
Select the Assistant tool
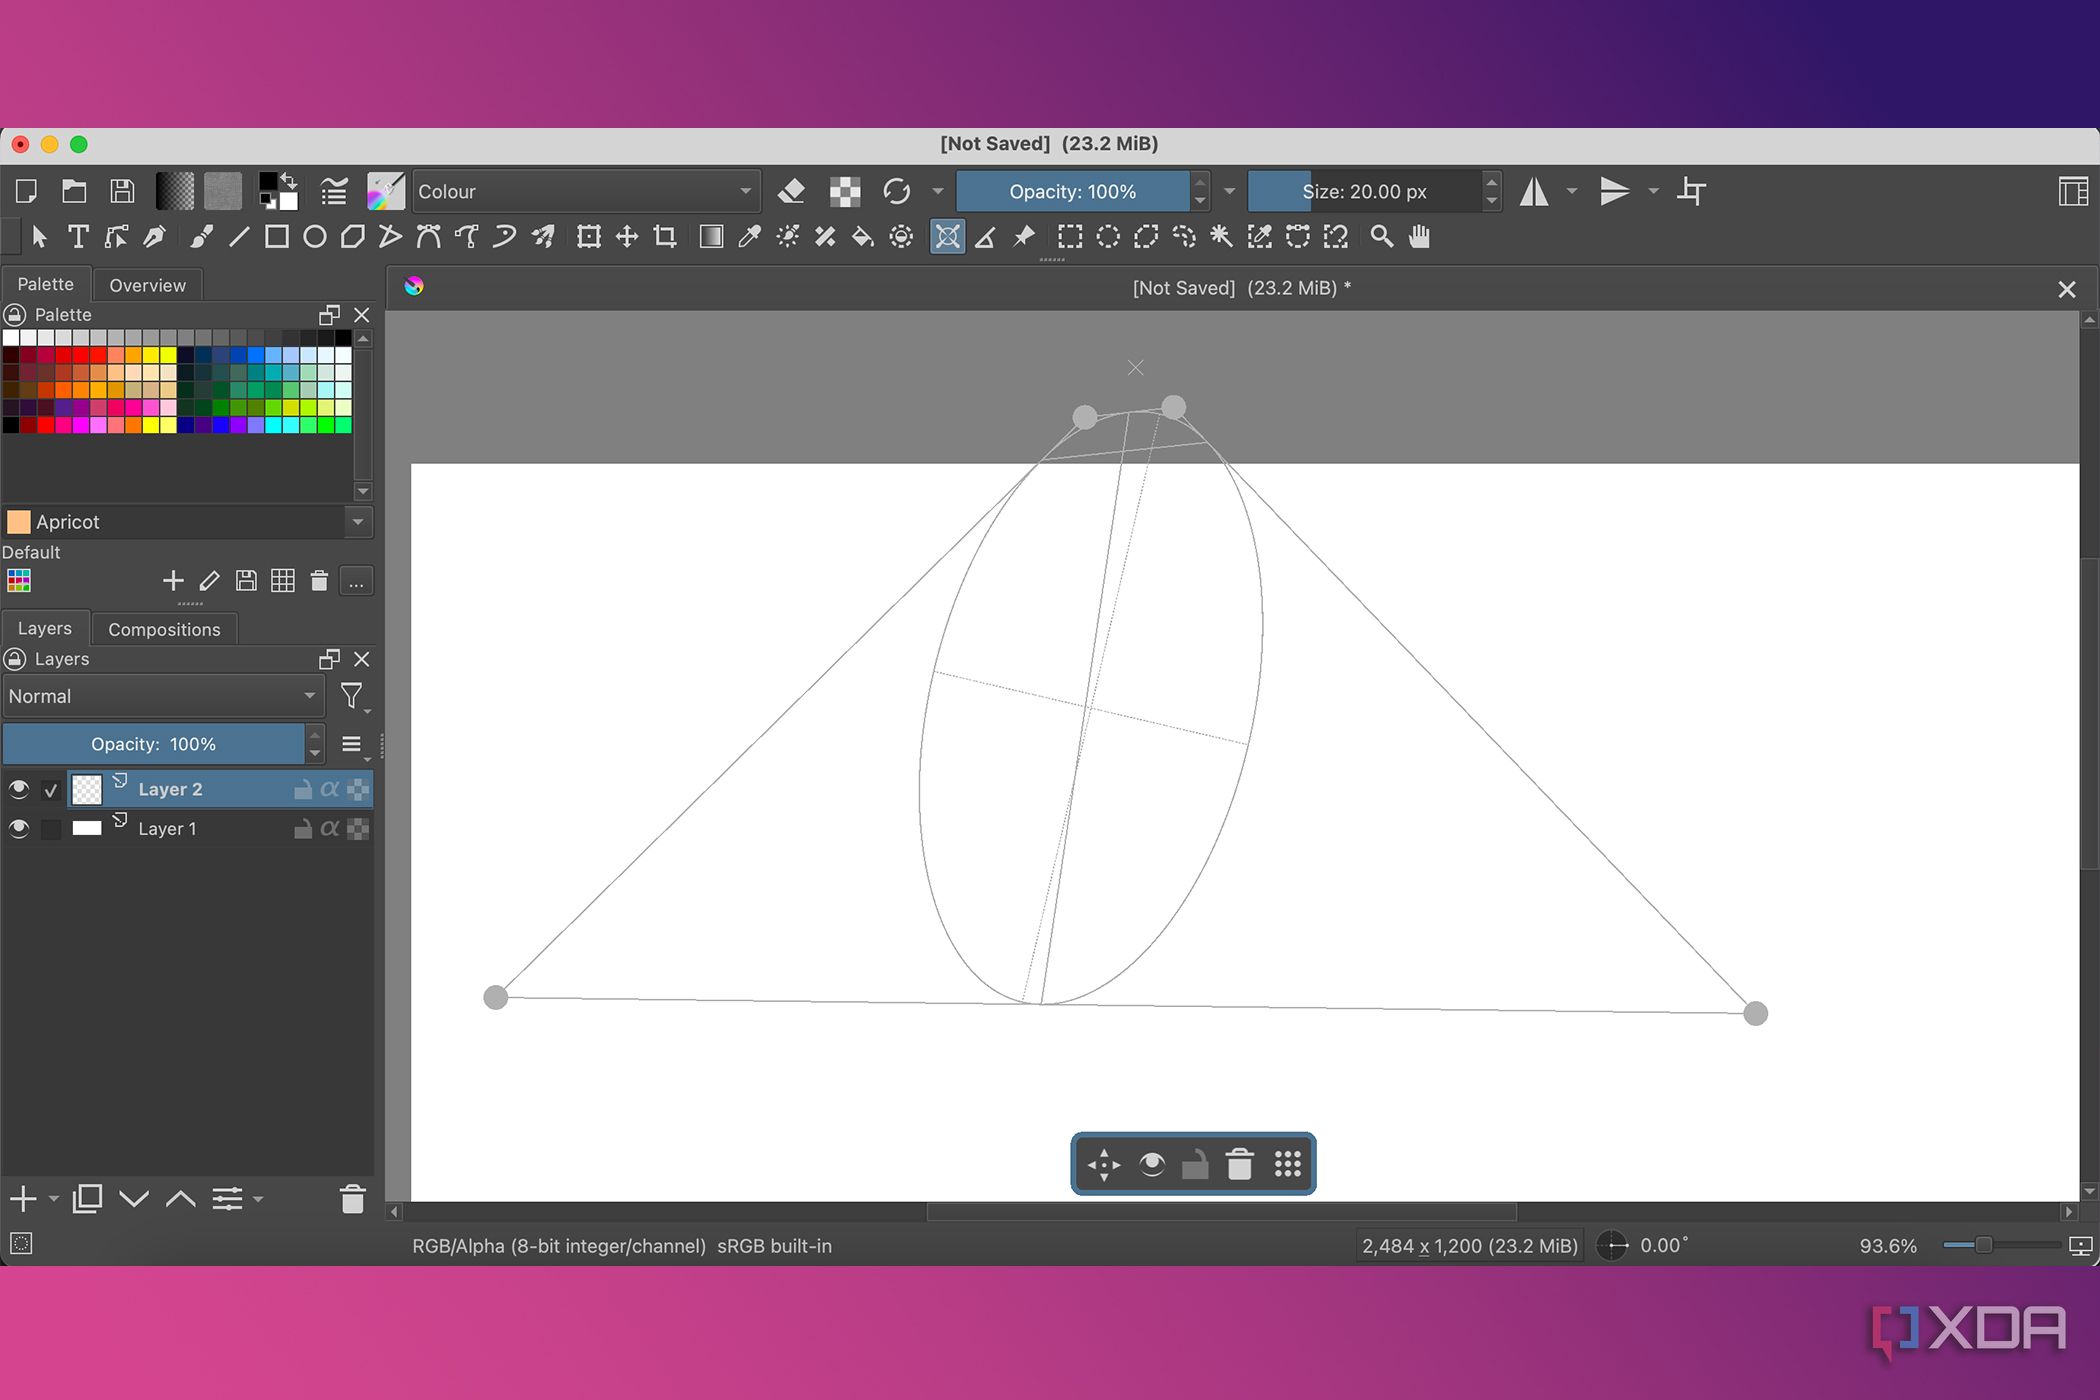[947, 237]
